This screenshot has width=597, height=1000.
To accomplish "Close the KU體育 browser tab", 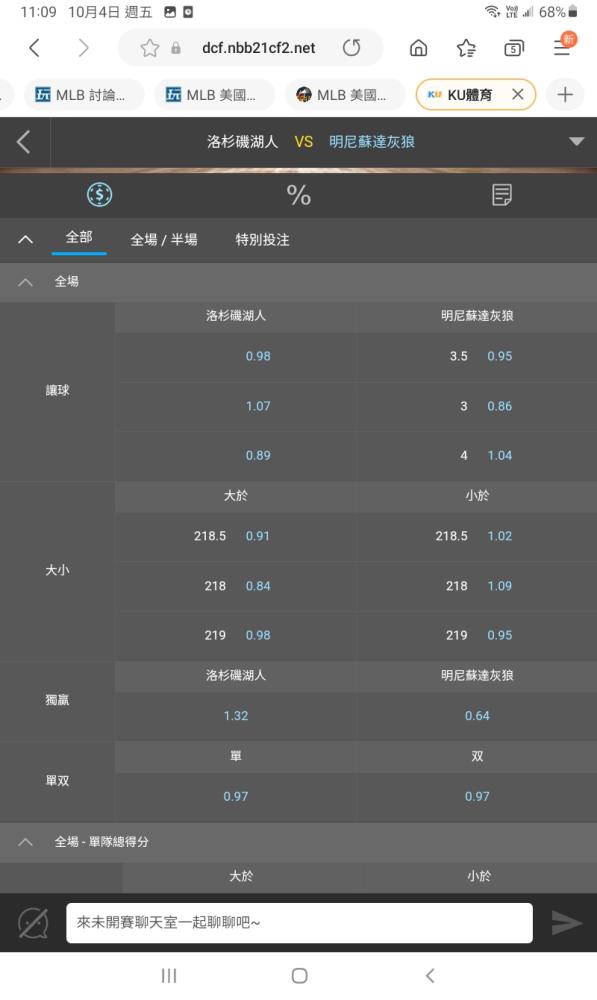I will (518, 94).
